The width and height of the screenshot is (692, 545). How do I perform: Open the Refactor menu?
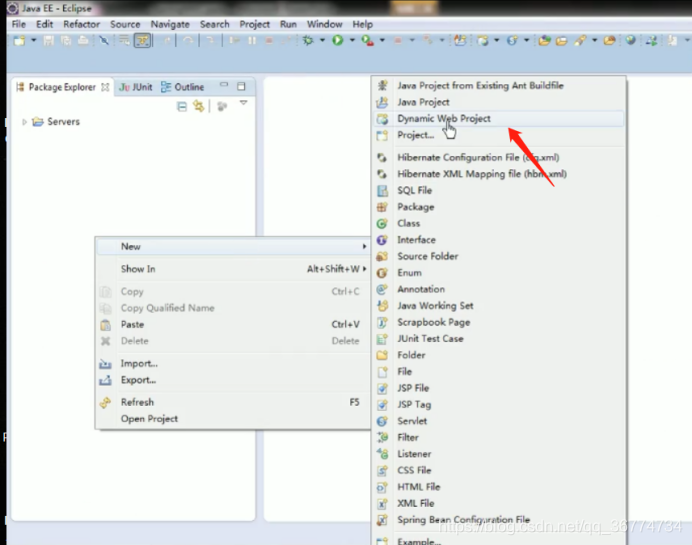tap(82, 24)
